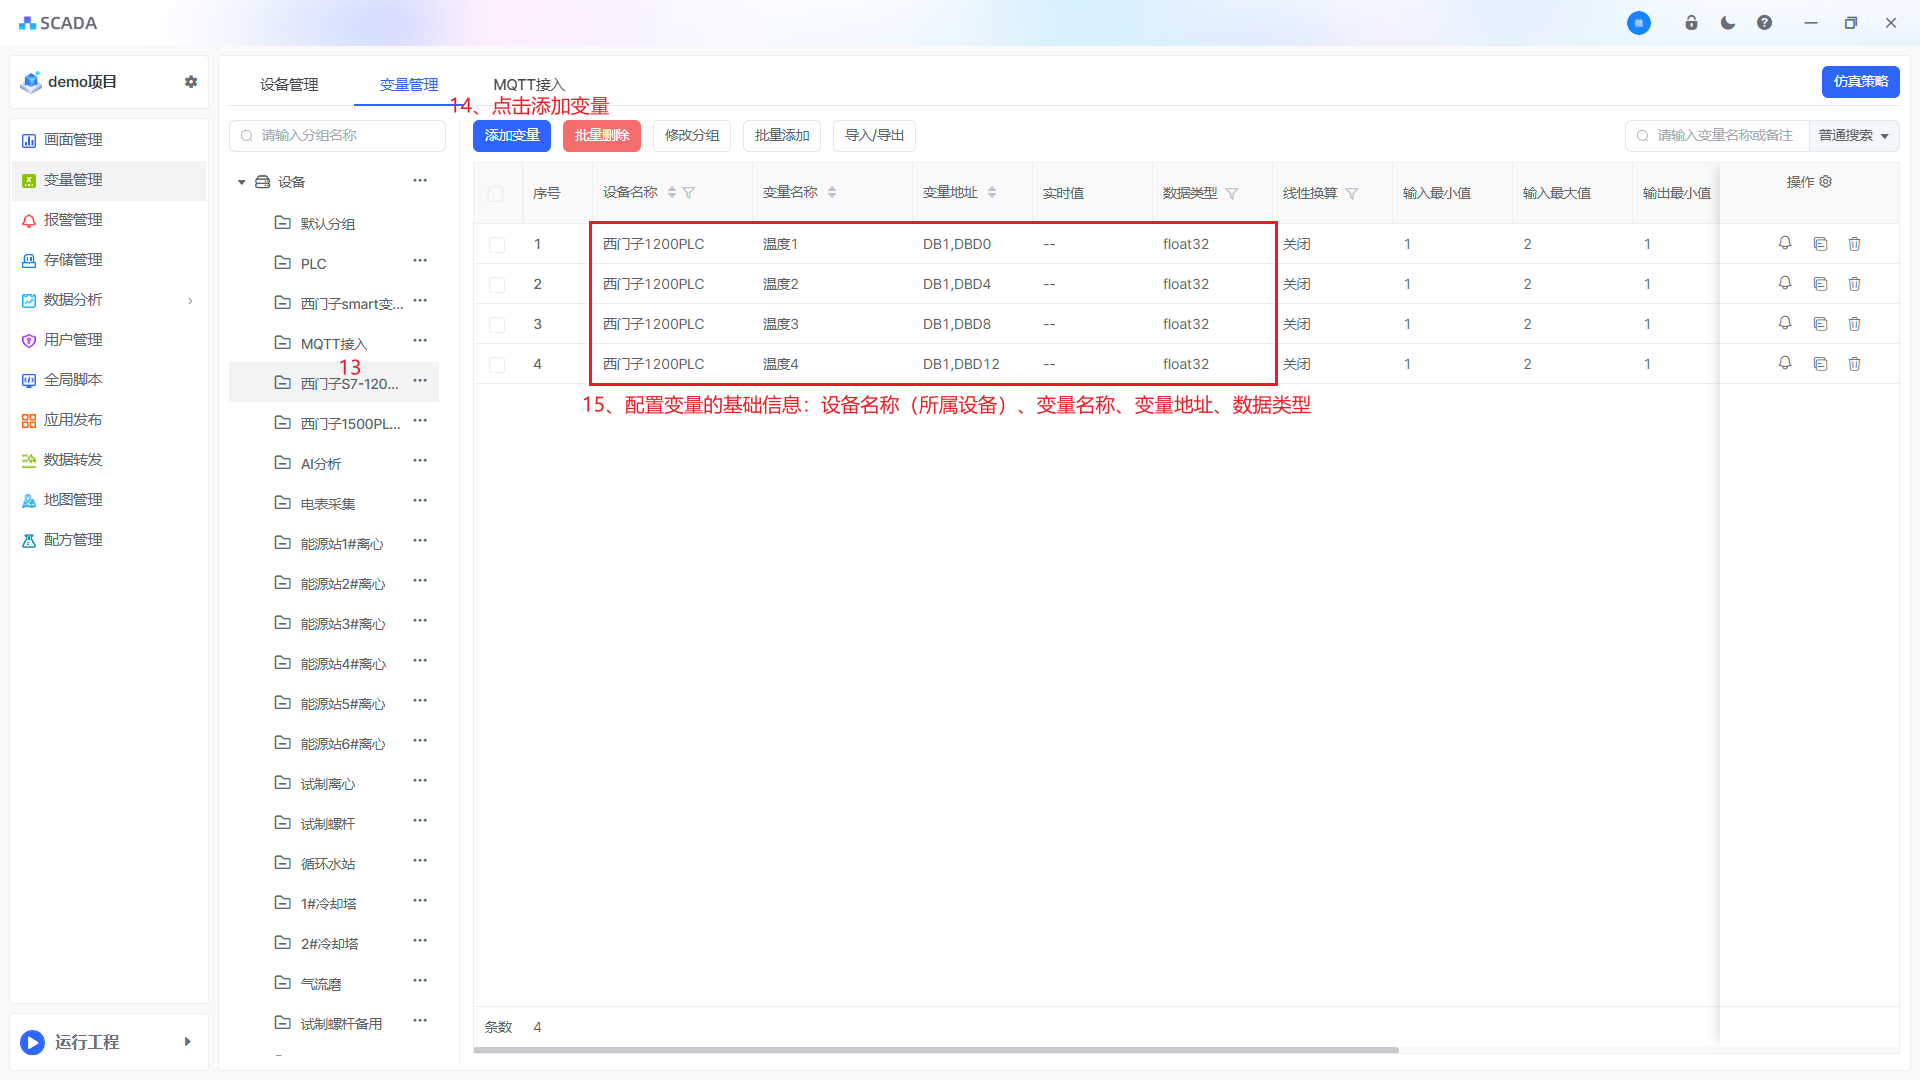Click the lock icon in title bar
Screen dimensions: 1920x1080
1691,23
